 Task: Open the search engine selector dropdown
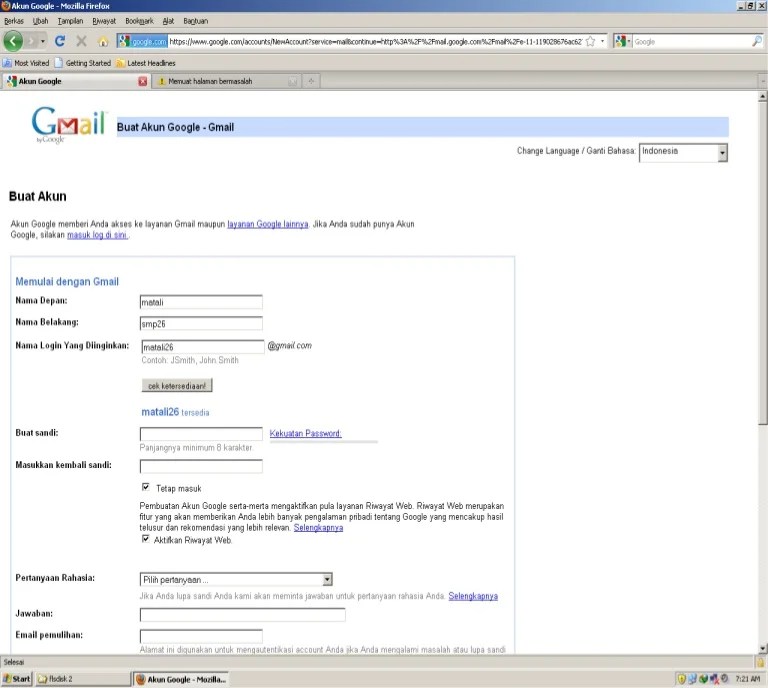pos(623,42)
